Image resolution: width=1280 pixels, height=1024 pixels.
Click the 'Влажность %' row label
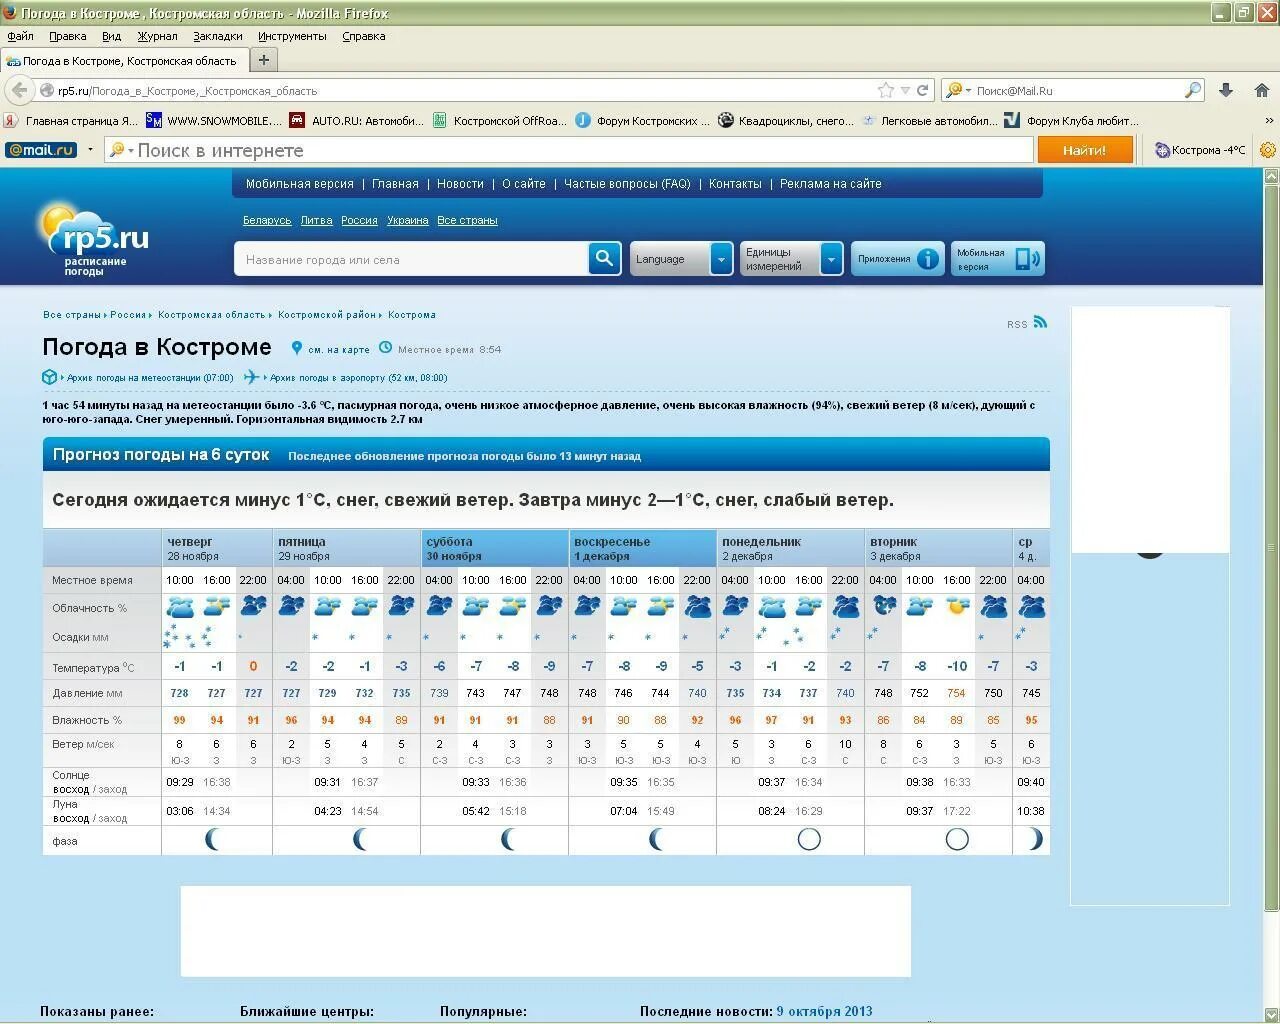click(x=87, y=720)
